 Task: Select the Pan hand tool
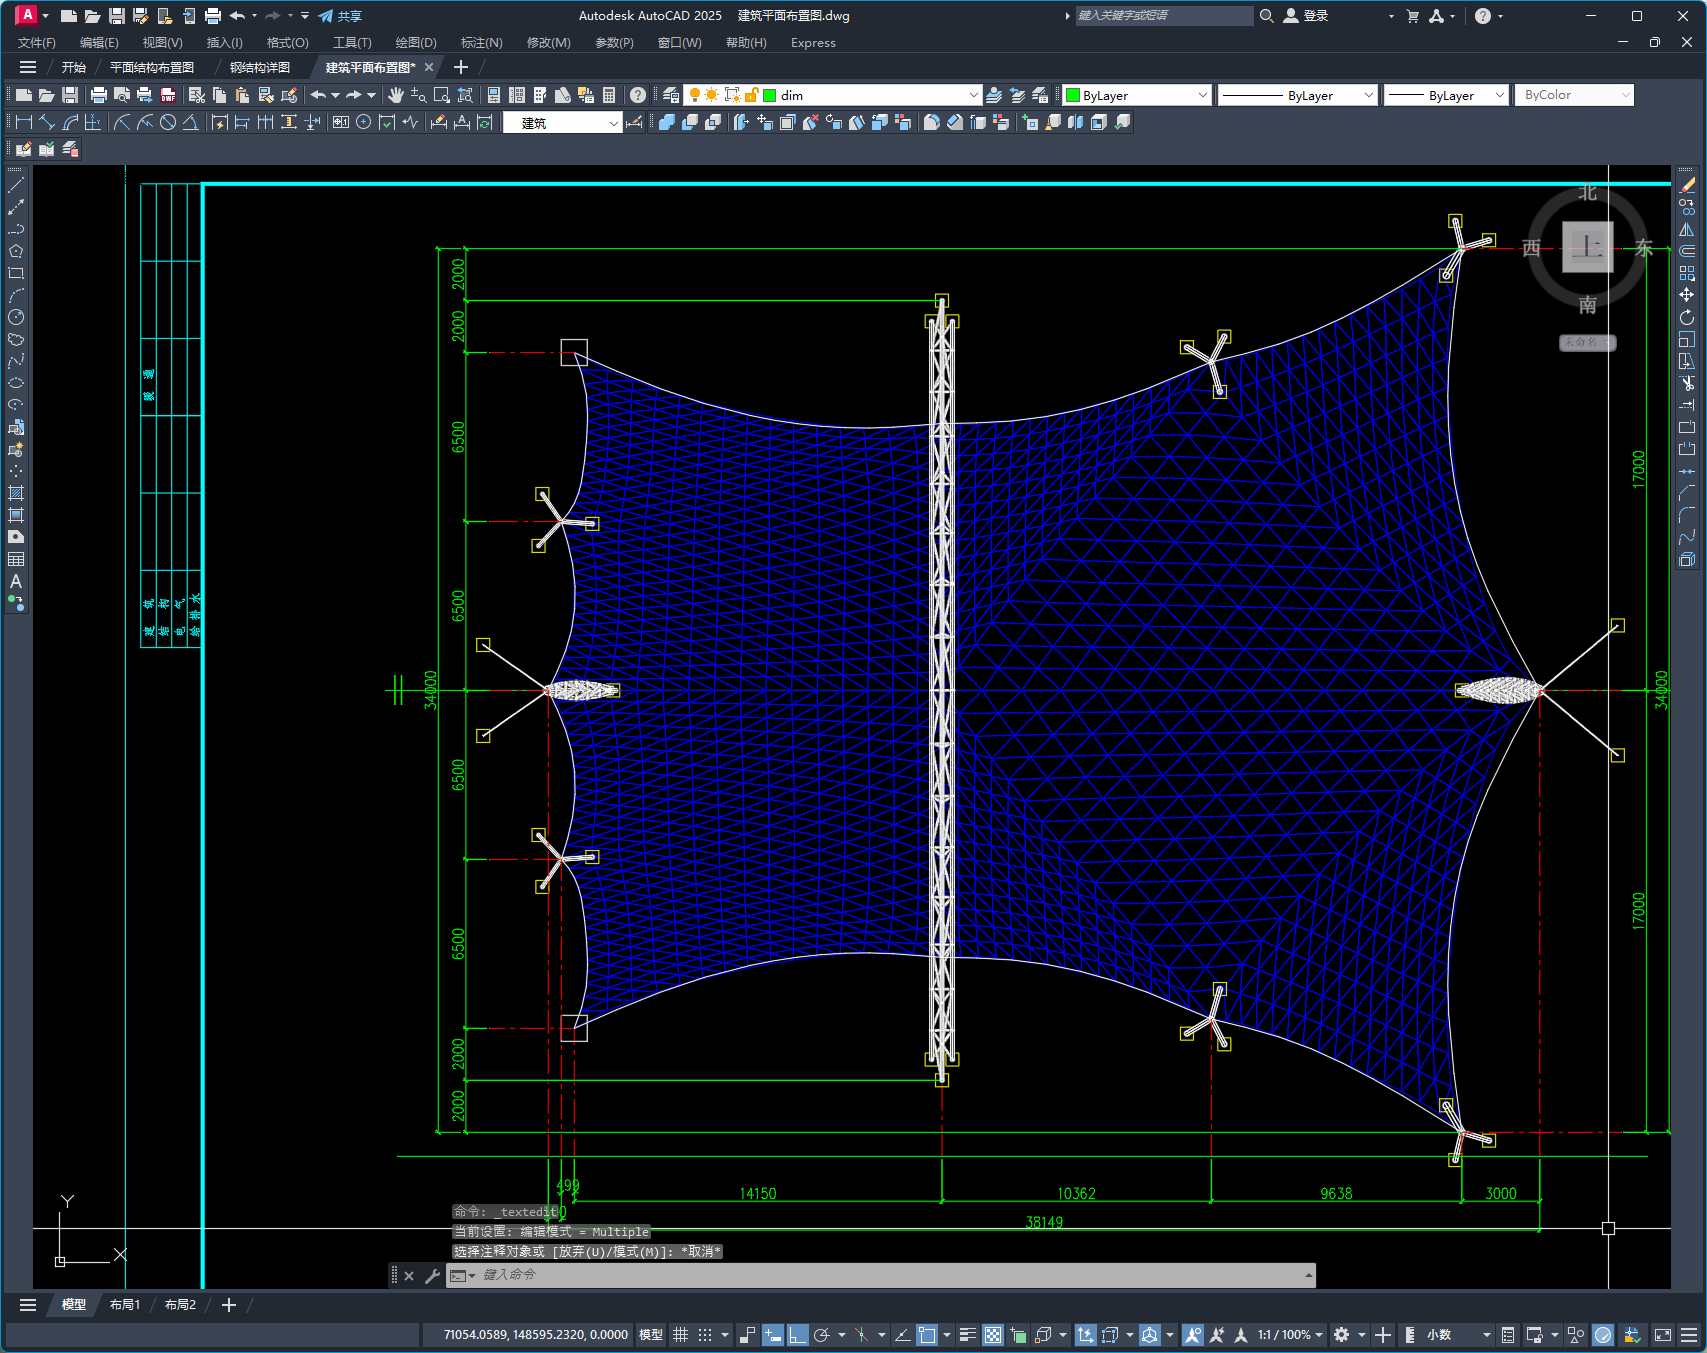coord(396,95)
